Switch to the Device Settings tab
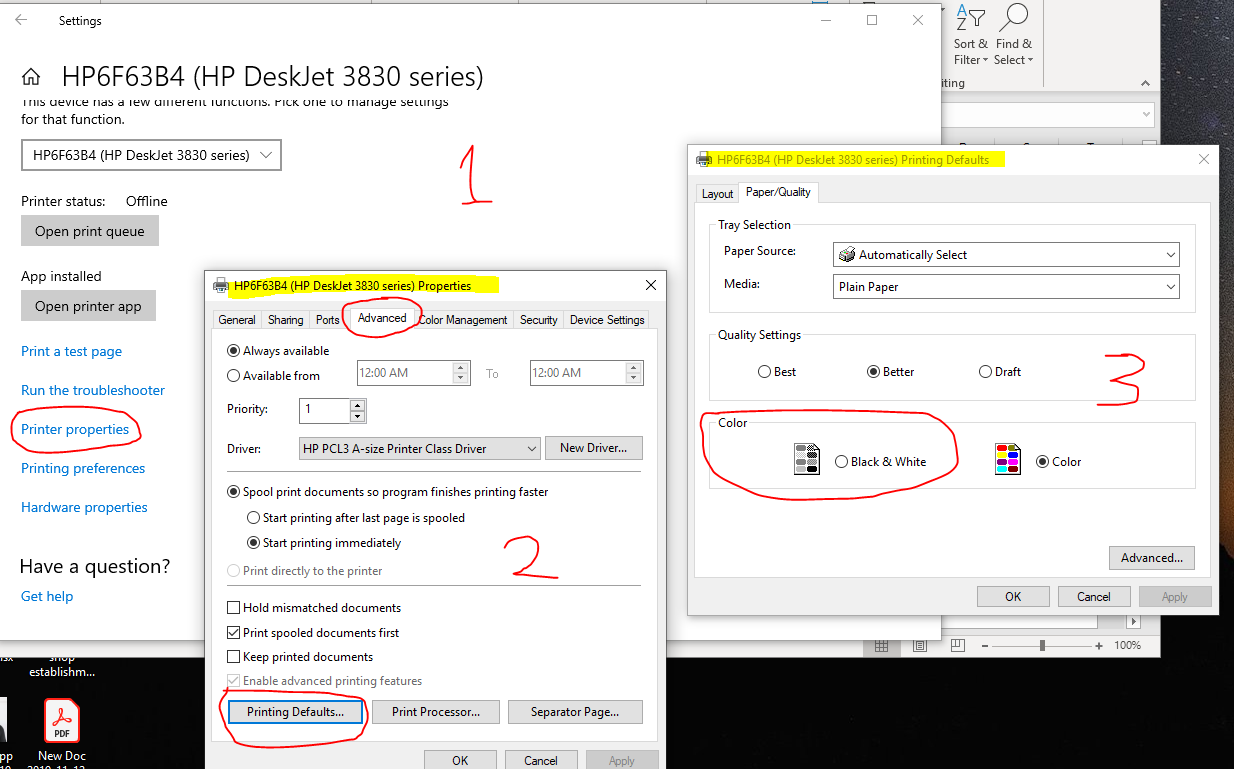 click(607, 320)
